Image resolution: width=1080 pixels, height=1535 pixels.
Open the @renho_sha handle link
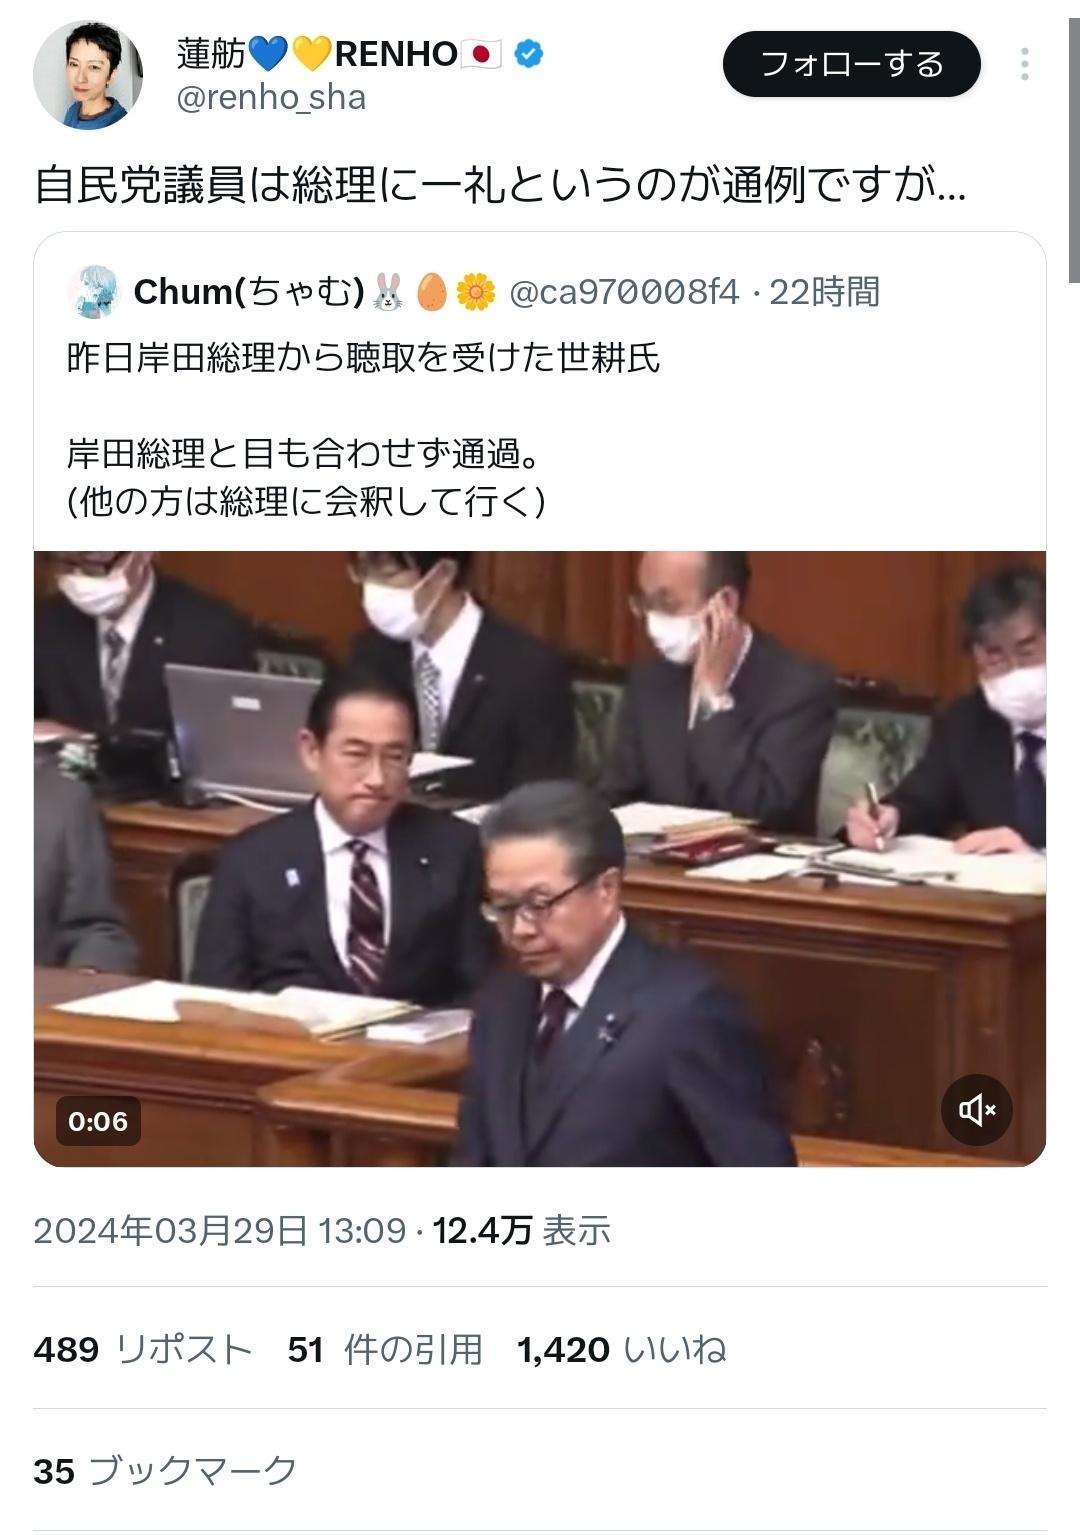tap(271, 98)
